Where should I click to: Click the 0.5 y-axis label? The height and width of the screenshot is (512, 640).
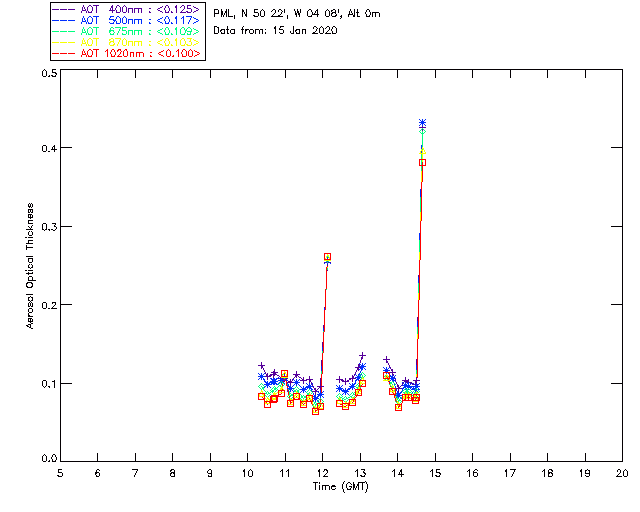point(49,73)
